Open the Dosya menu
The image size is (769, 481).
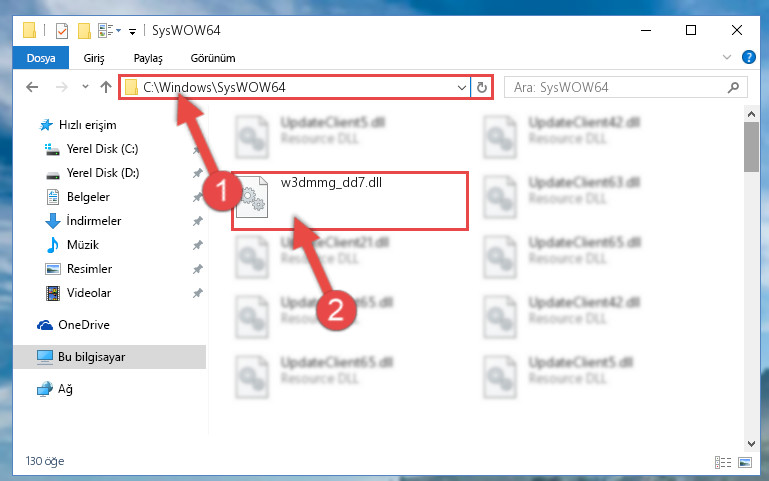(41, 58)
